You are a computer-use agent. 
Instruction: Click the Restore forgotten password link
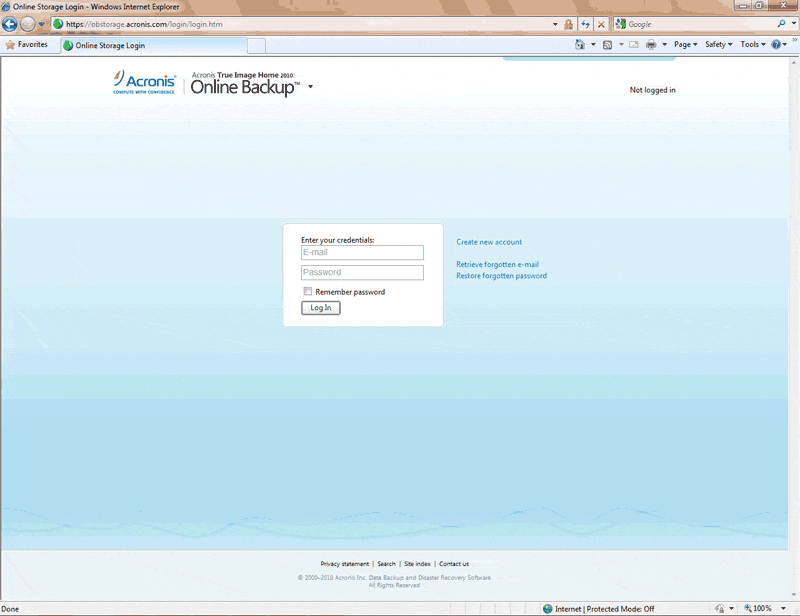click(502, 276)
